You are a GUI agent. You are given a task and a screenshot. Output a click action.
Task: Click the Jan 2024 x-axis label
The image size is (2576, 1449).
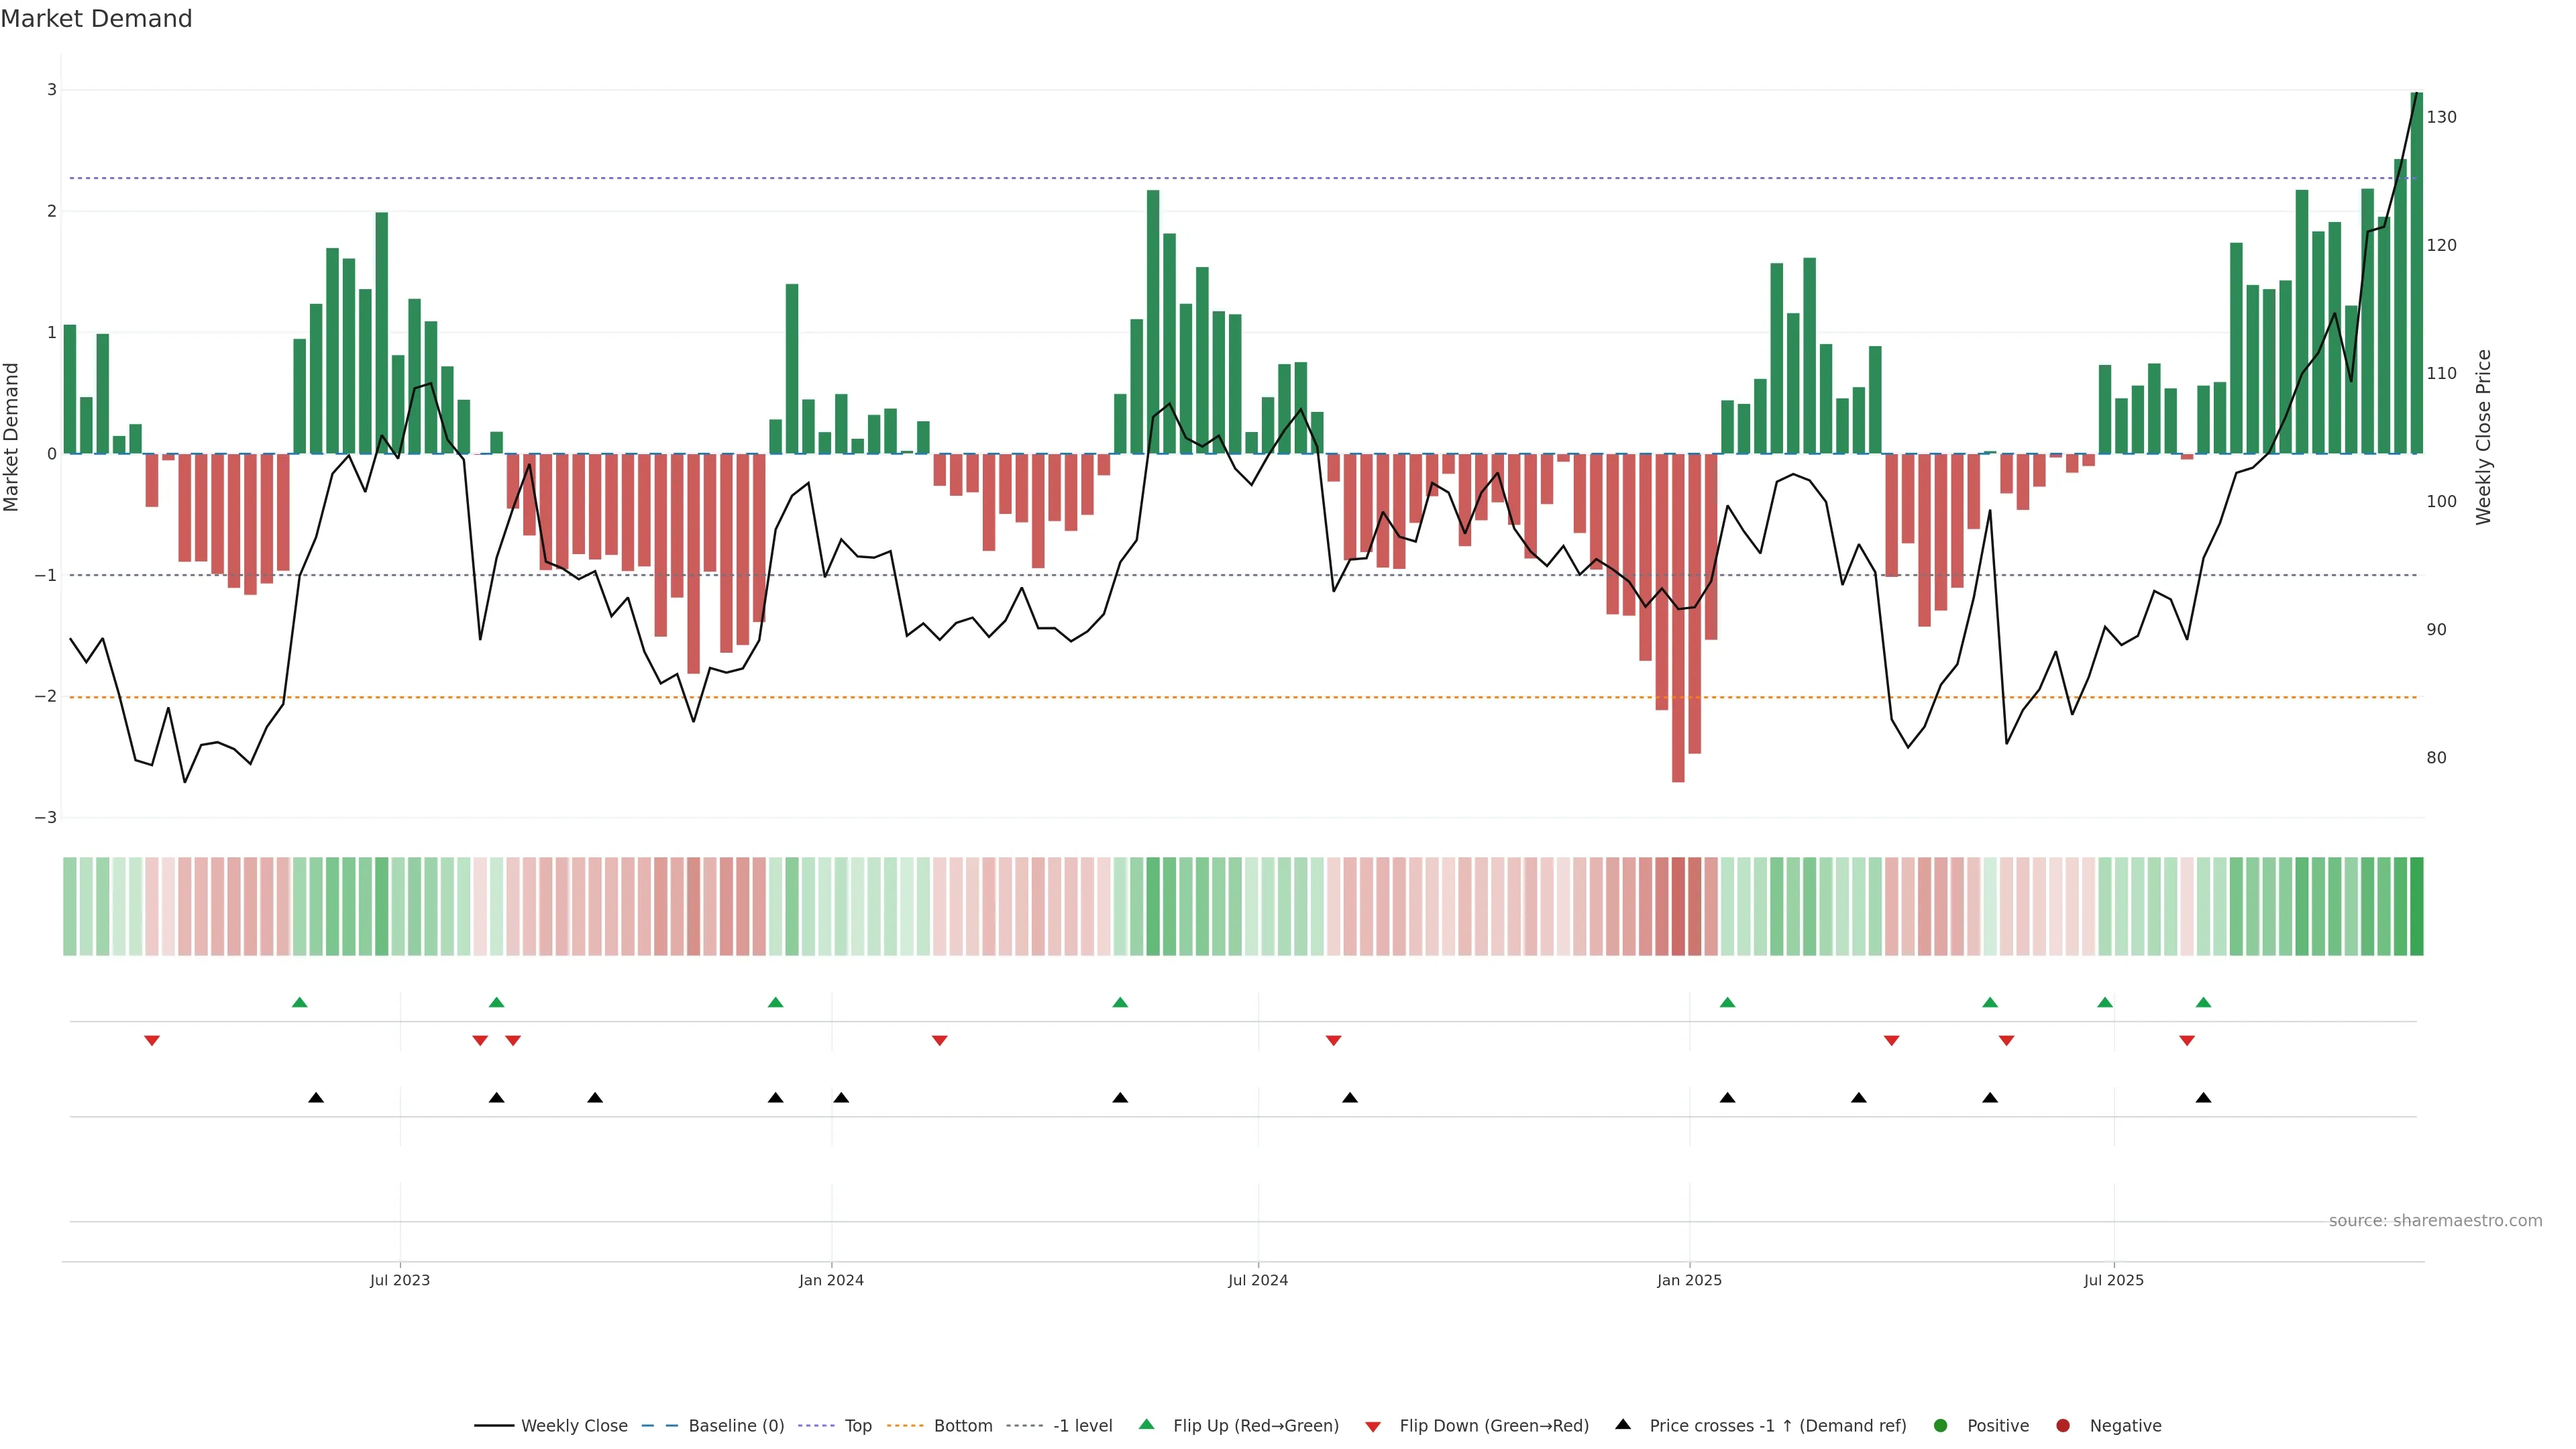(x=831, y=1280)
